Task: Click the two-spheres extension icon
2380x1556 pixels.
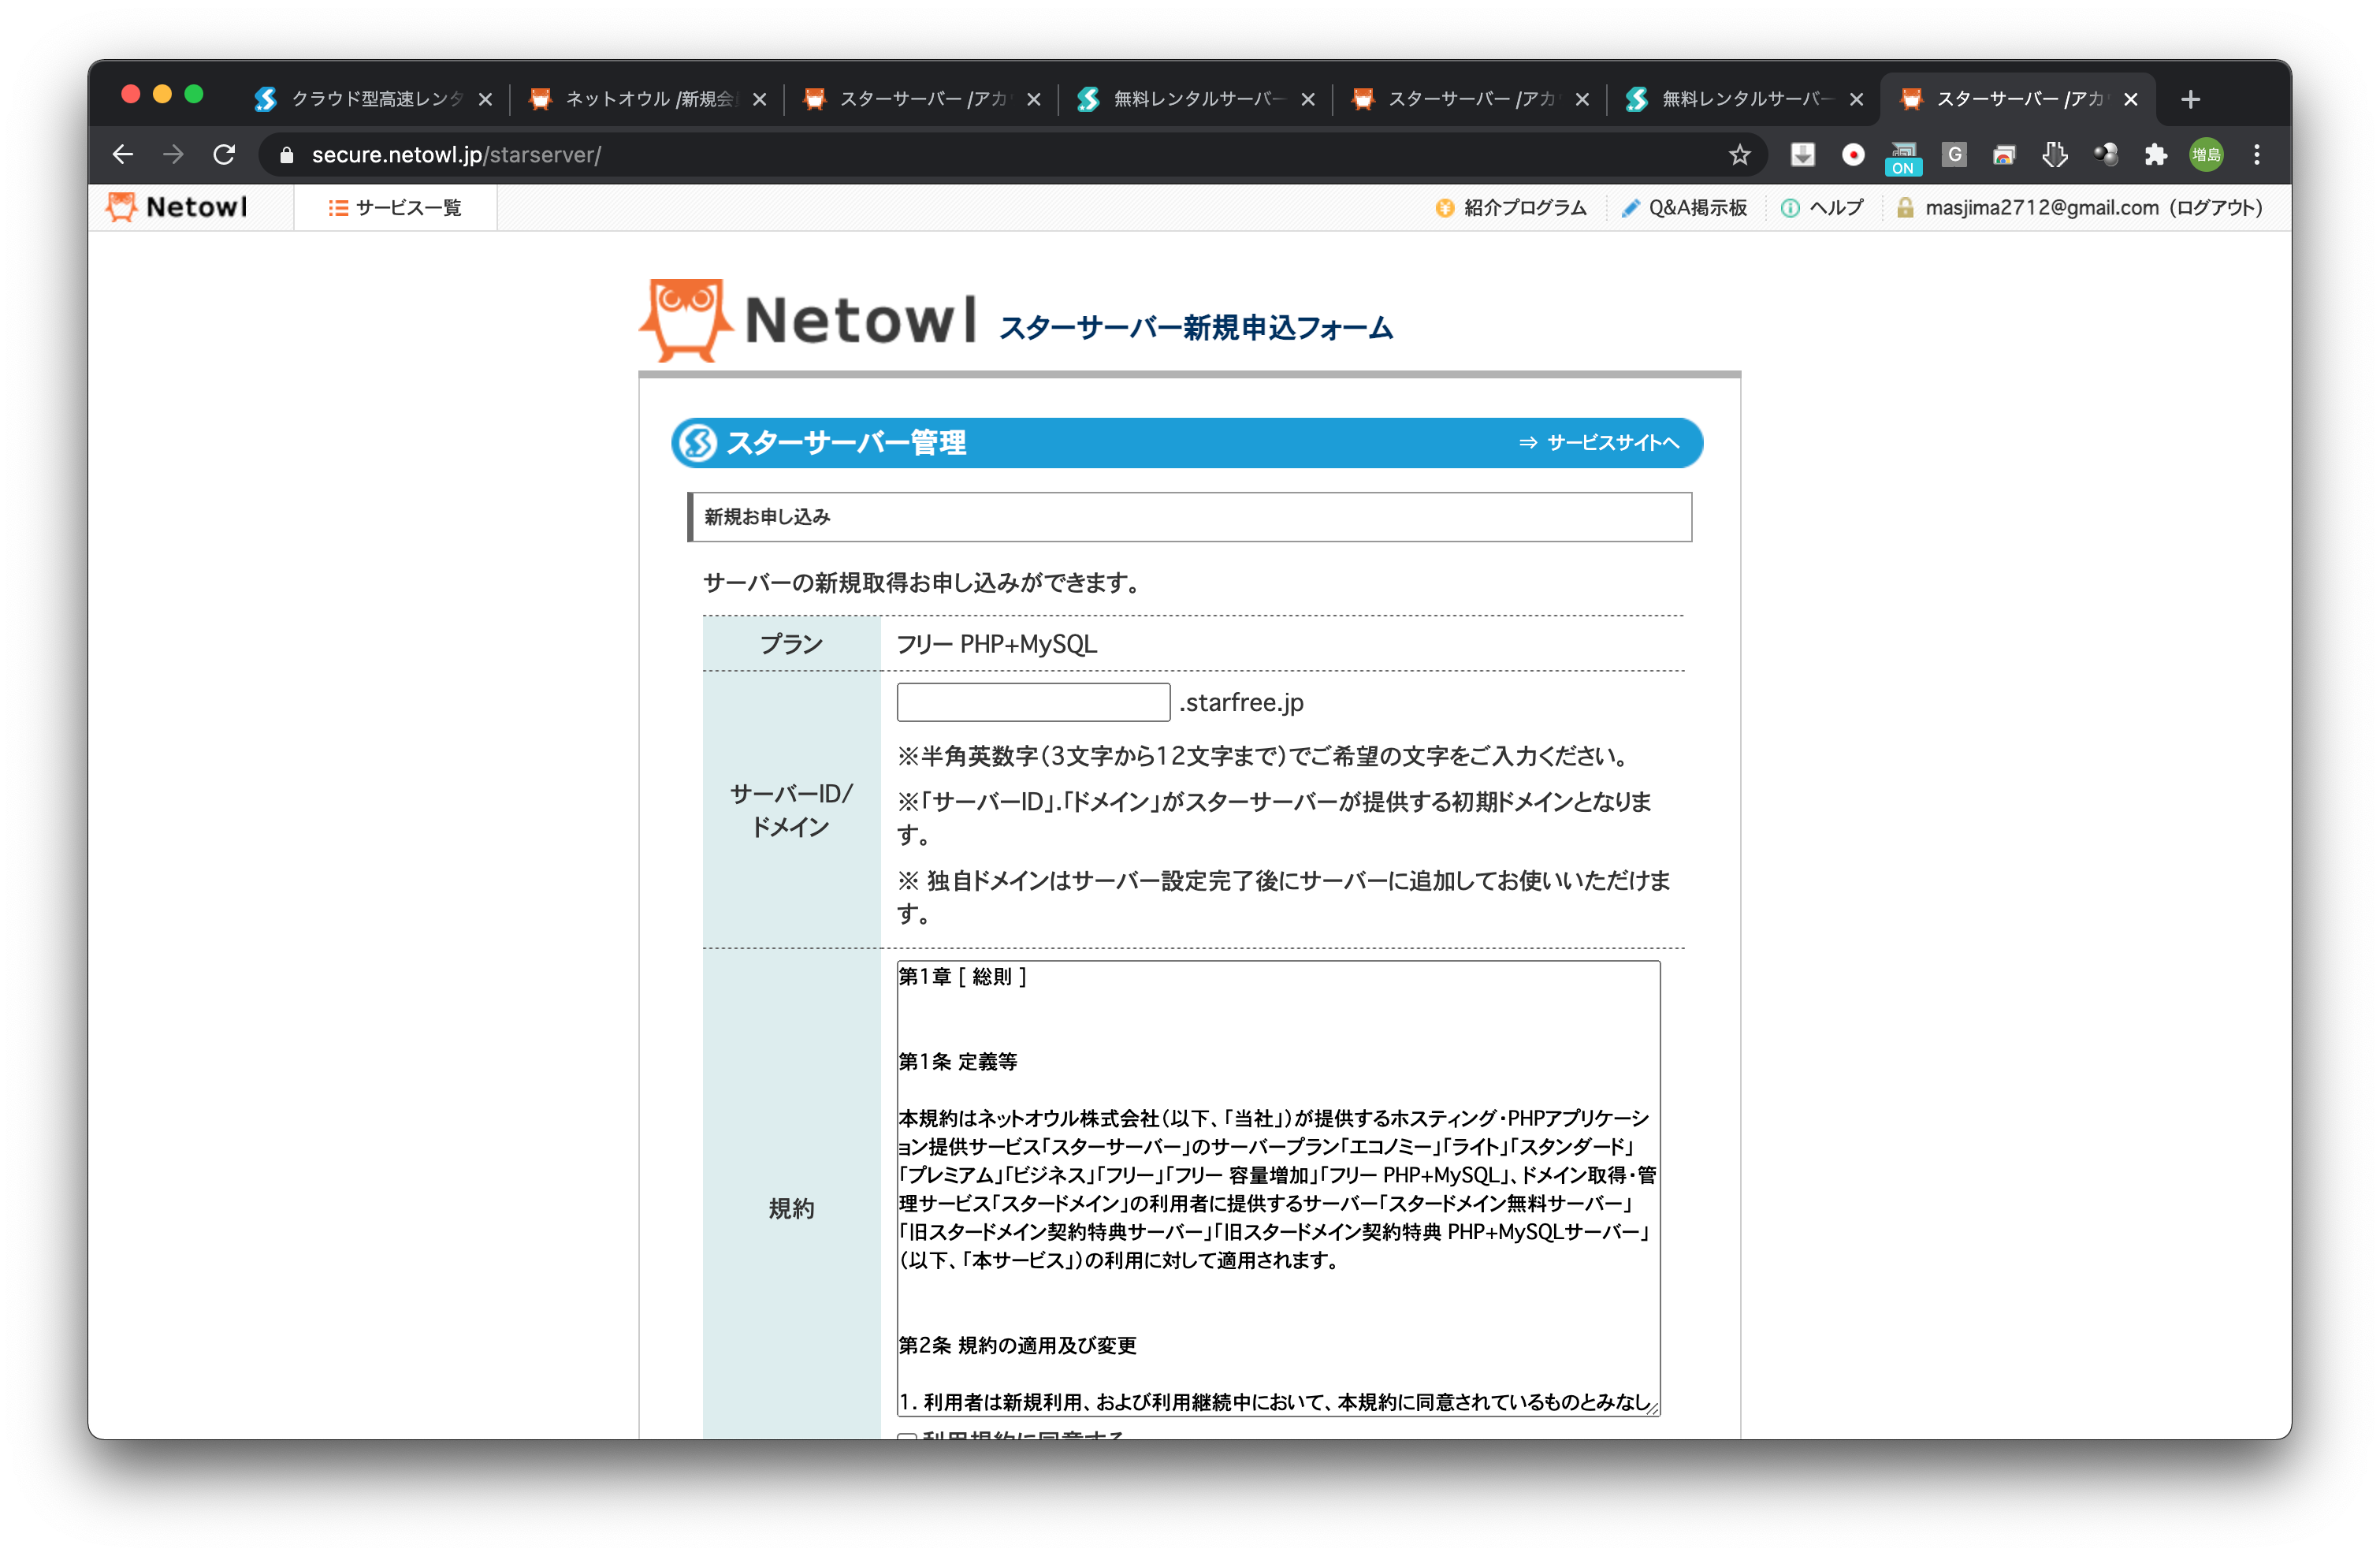Action: coord(2105,155)
